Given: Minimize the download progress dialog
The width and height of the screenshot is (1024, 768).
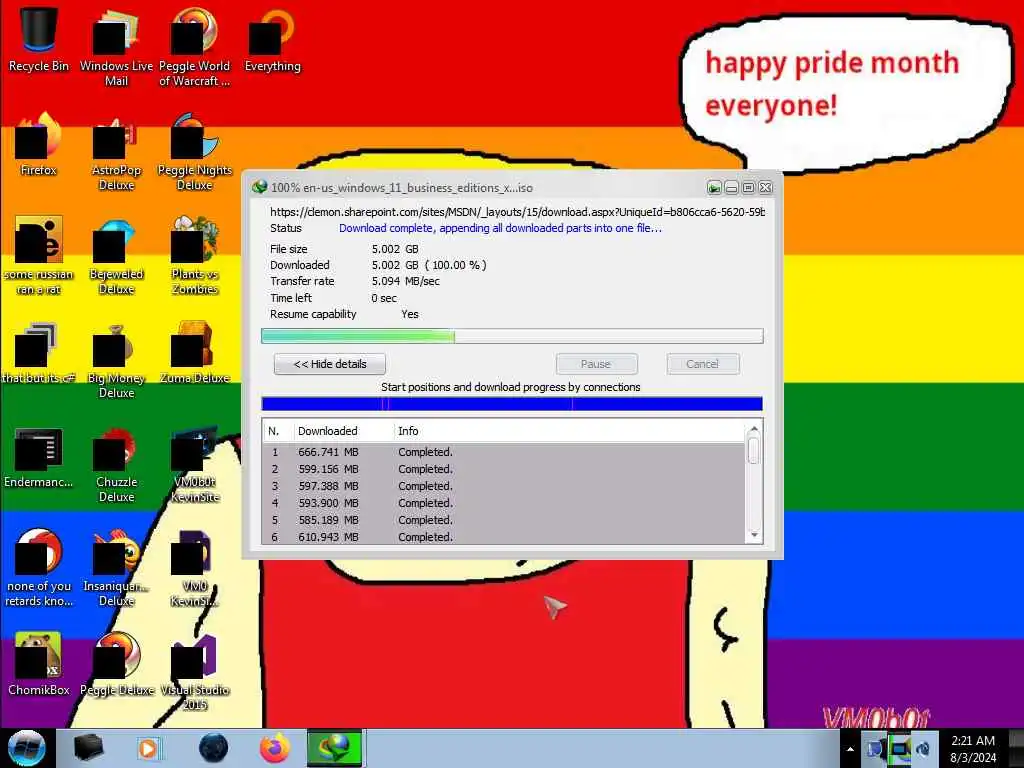Looking at the screenshot, I should pos(731,188).
